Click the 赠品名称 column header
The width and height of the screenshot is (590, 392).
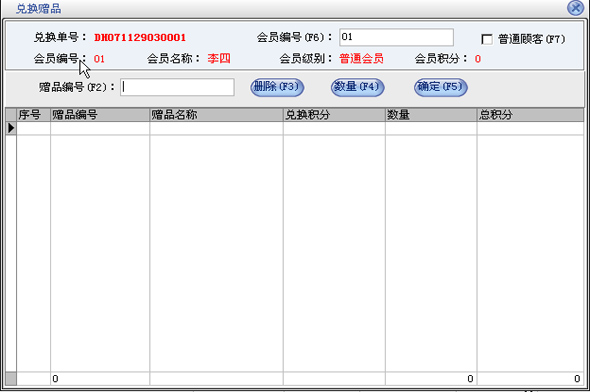pos(216,115)
